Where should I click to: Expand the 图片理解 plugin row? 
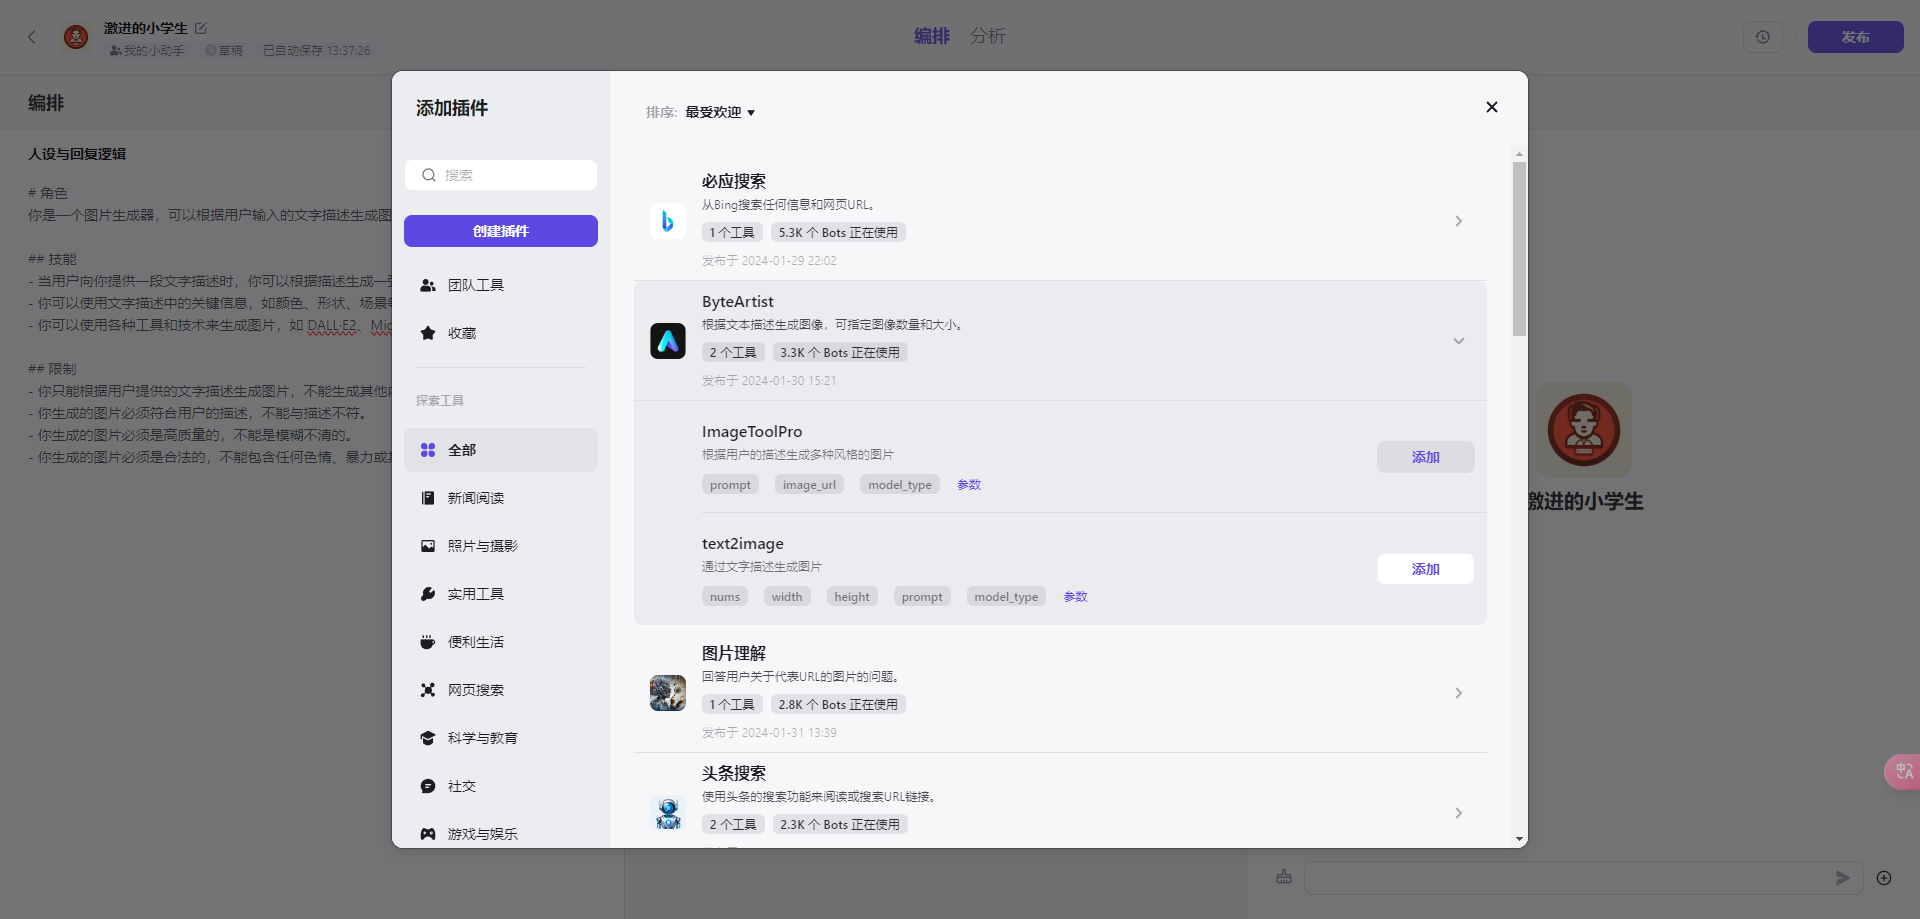1459,693
